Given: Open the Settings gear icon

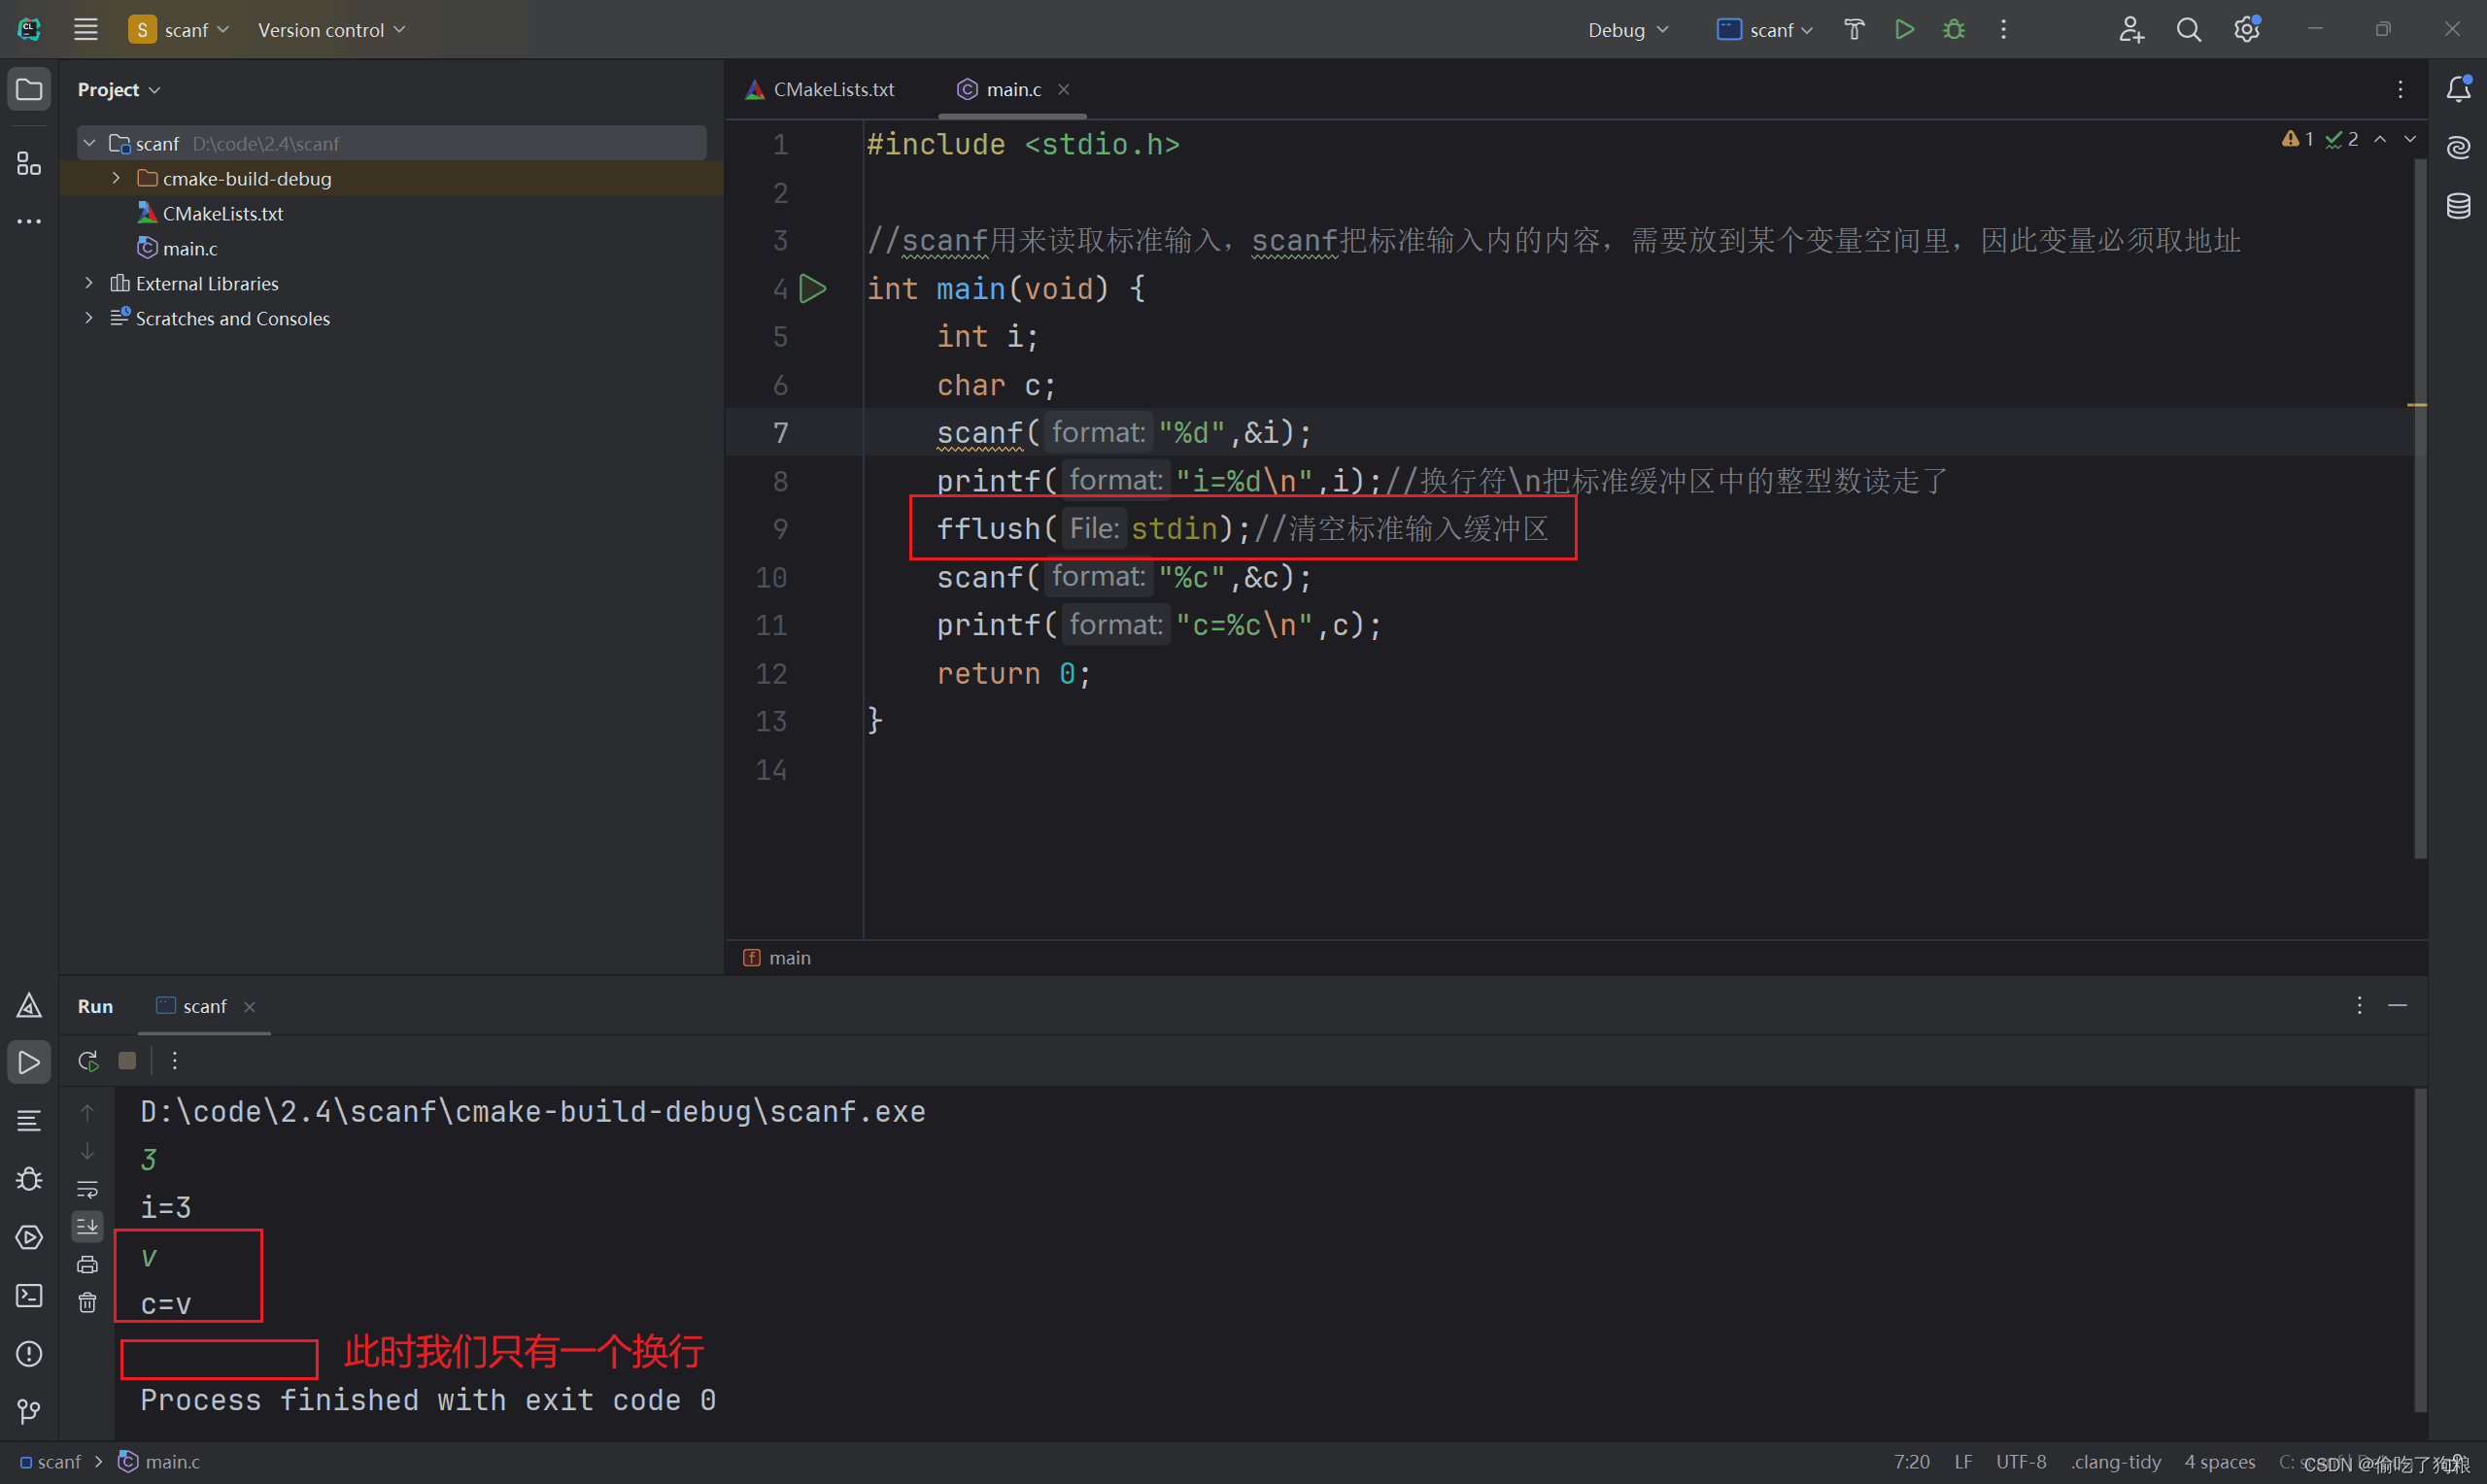Looking at the screenshot, I should [2247, 29].
